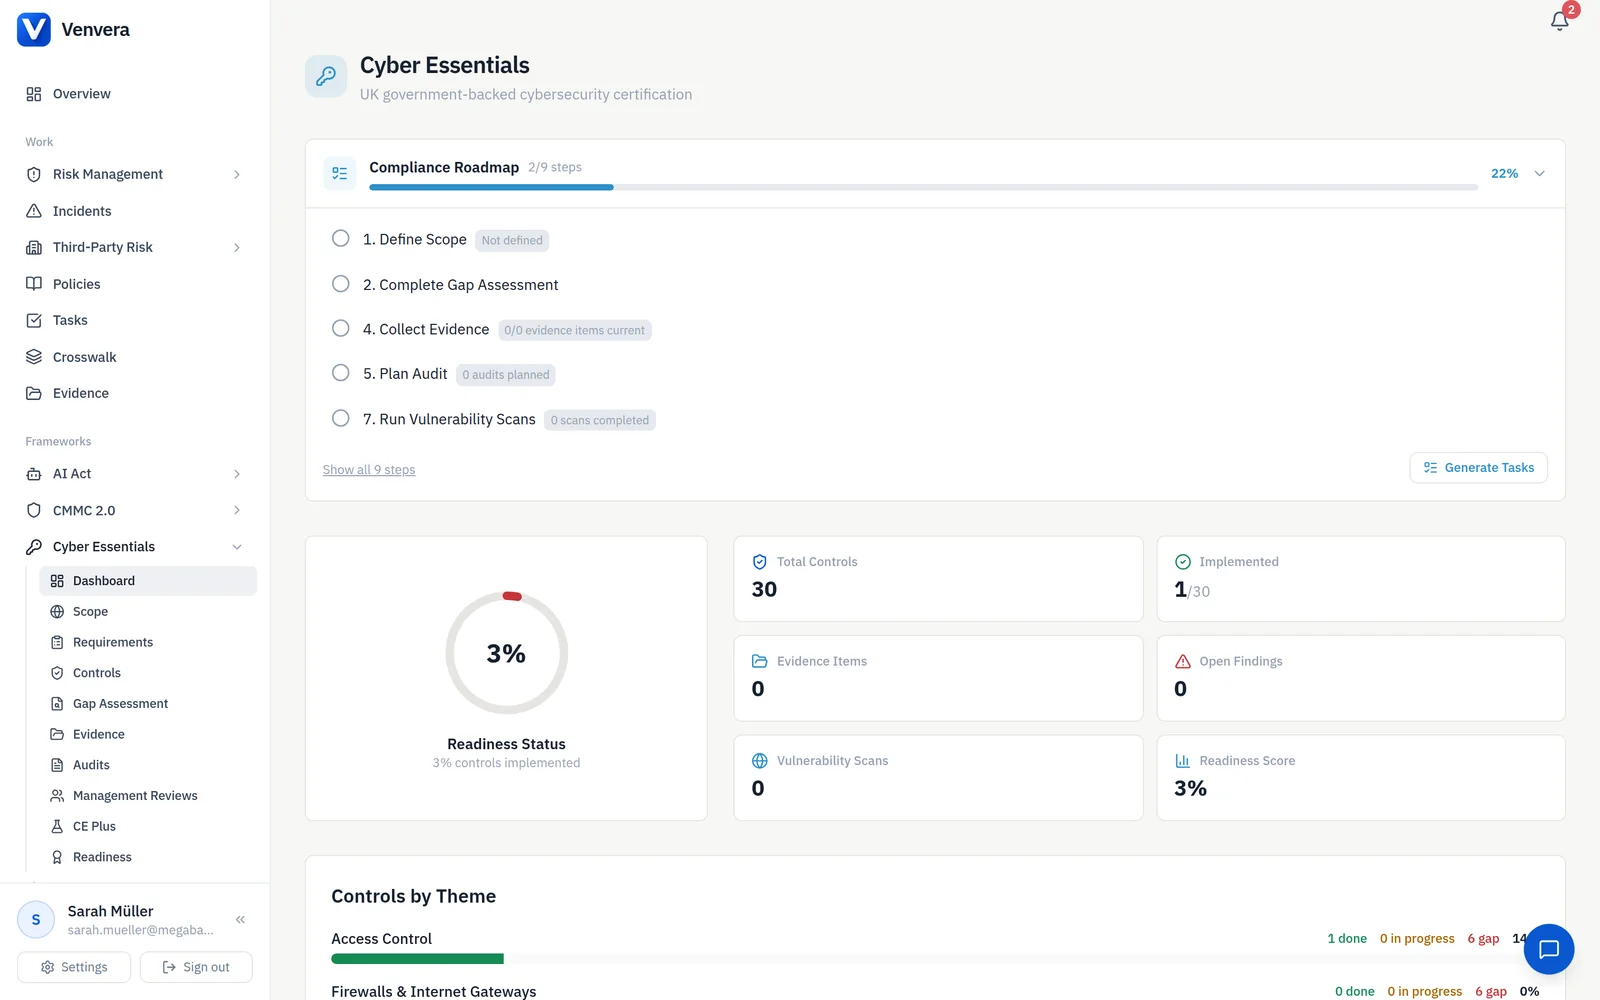Screen dimensions: 1600x1000
Task: Open the CE Plus page
Action: pyautogui.click(x=148, y=826)
